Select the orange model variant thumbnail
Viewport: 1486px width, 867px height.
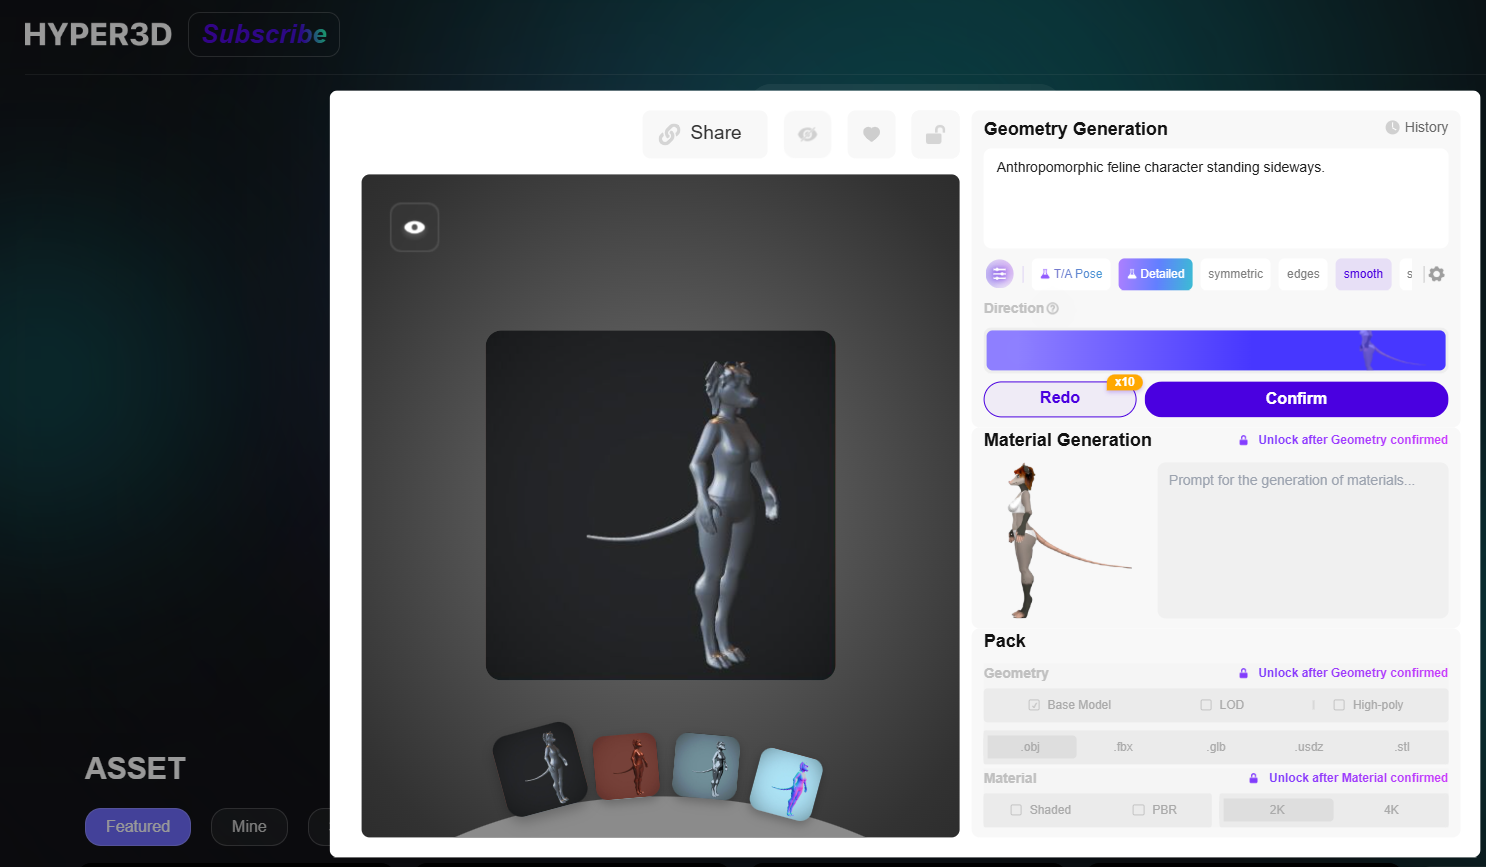627,766
